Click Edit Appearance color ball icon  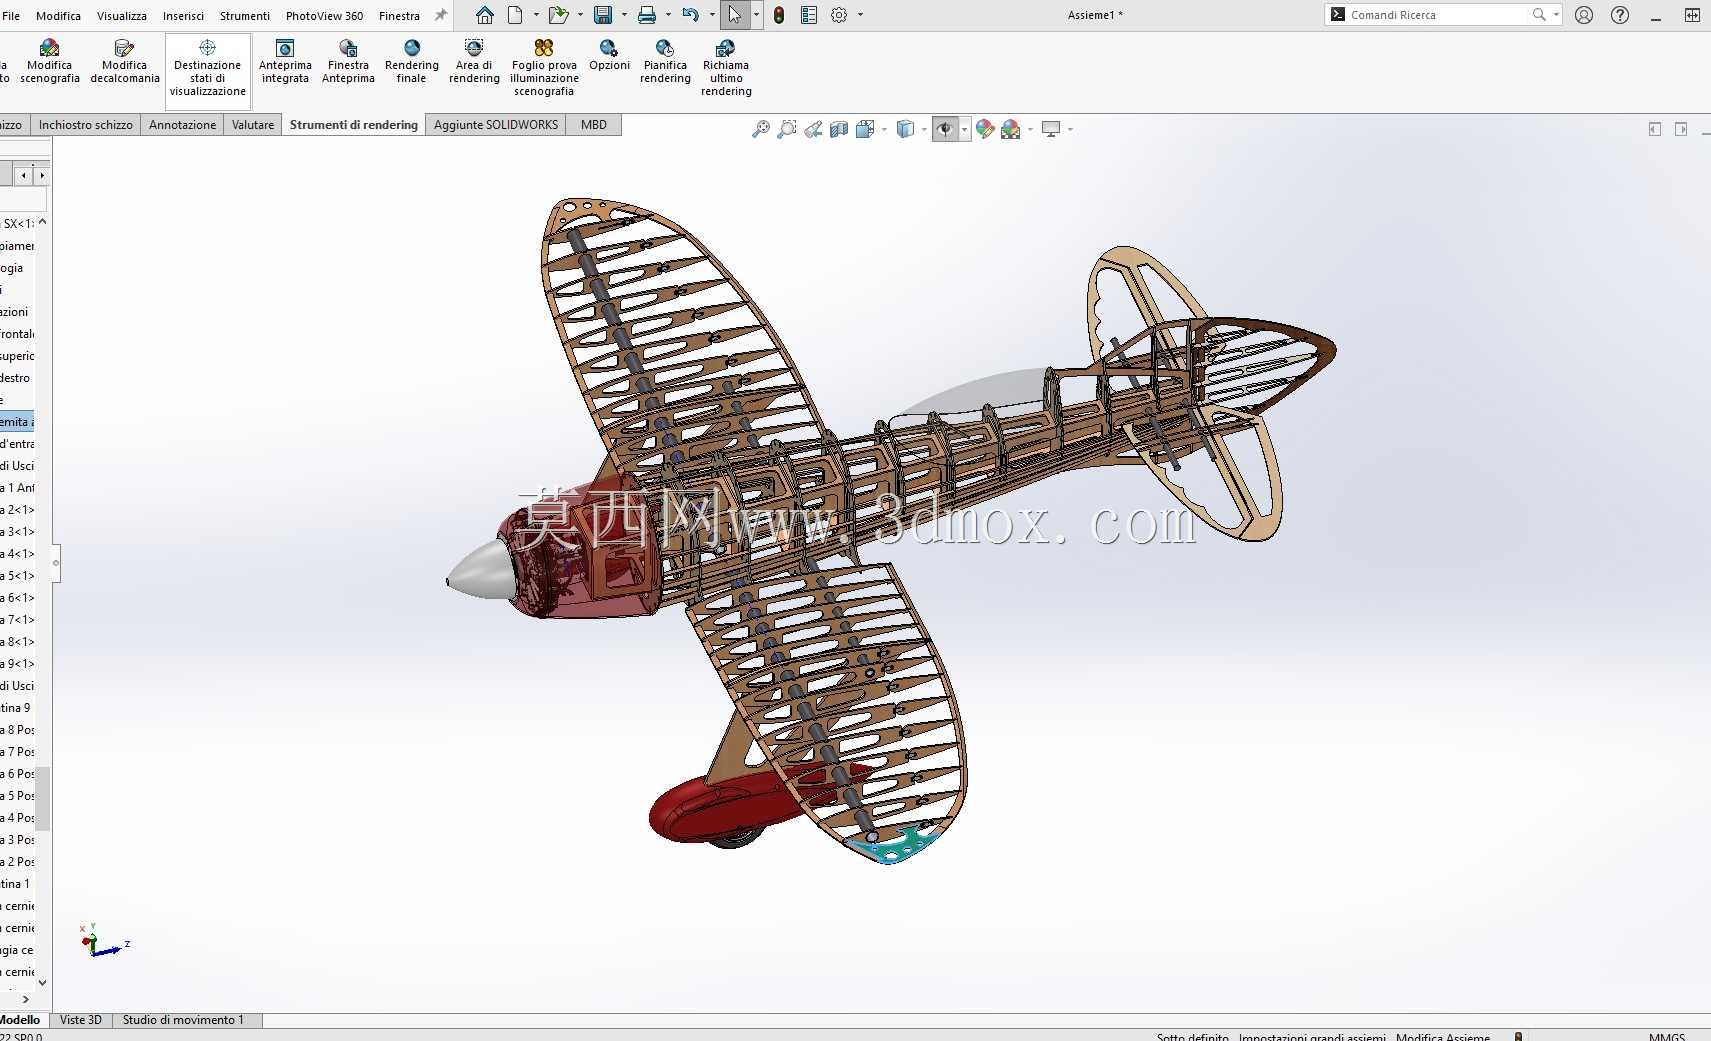coord(985,129)
